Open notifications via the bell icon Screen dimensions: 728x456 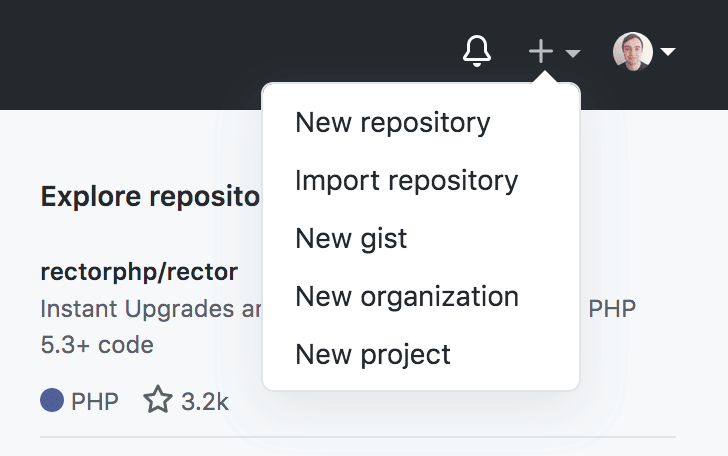[x=477, y=51]
